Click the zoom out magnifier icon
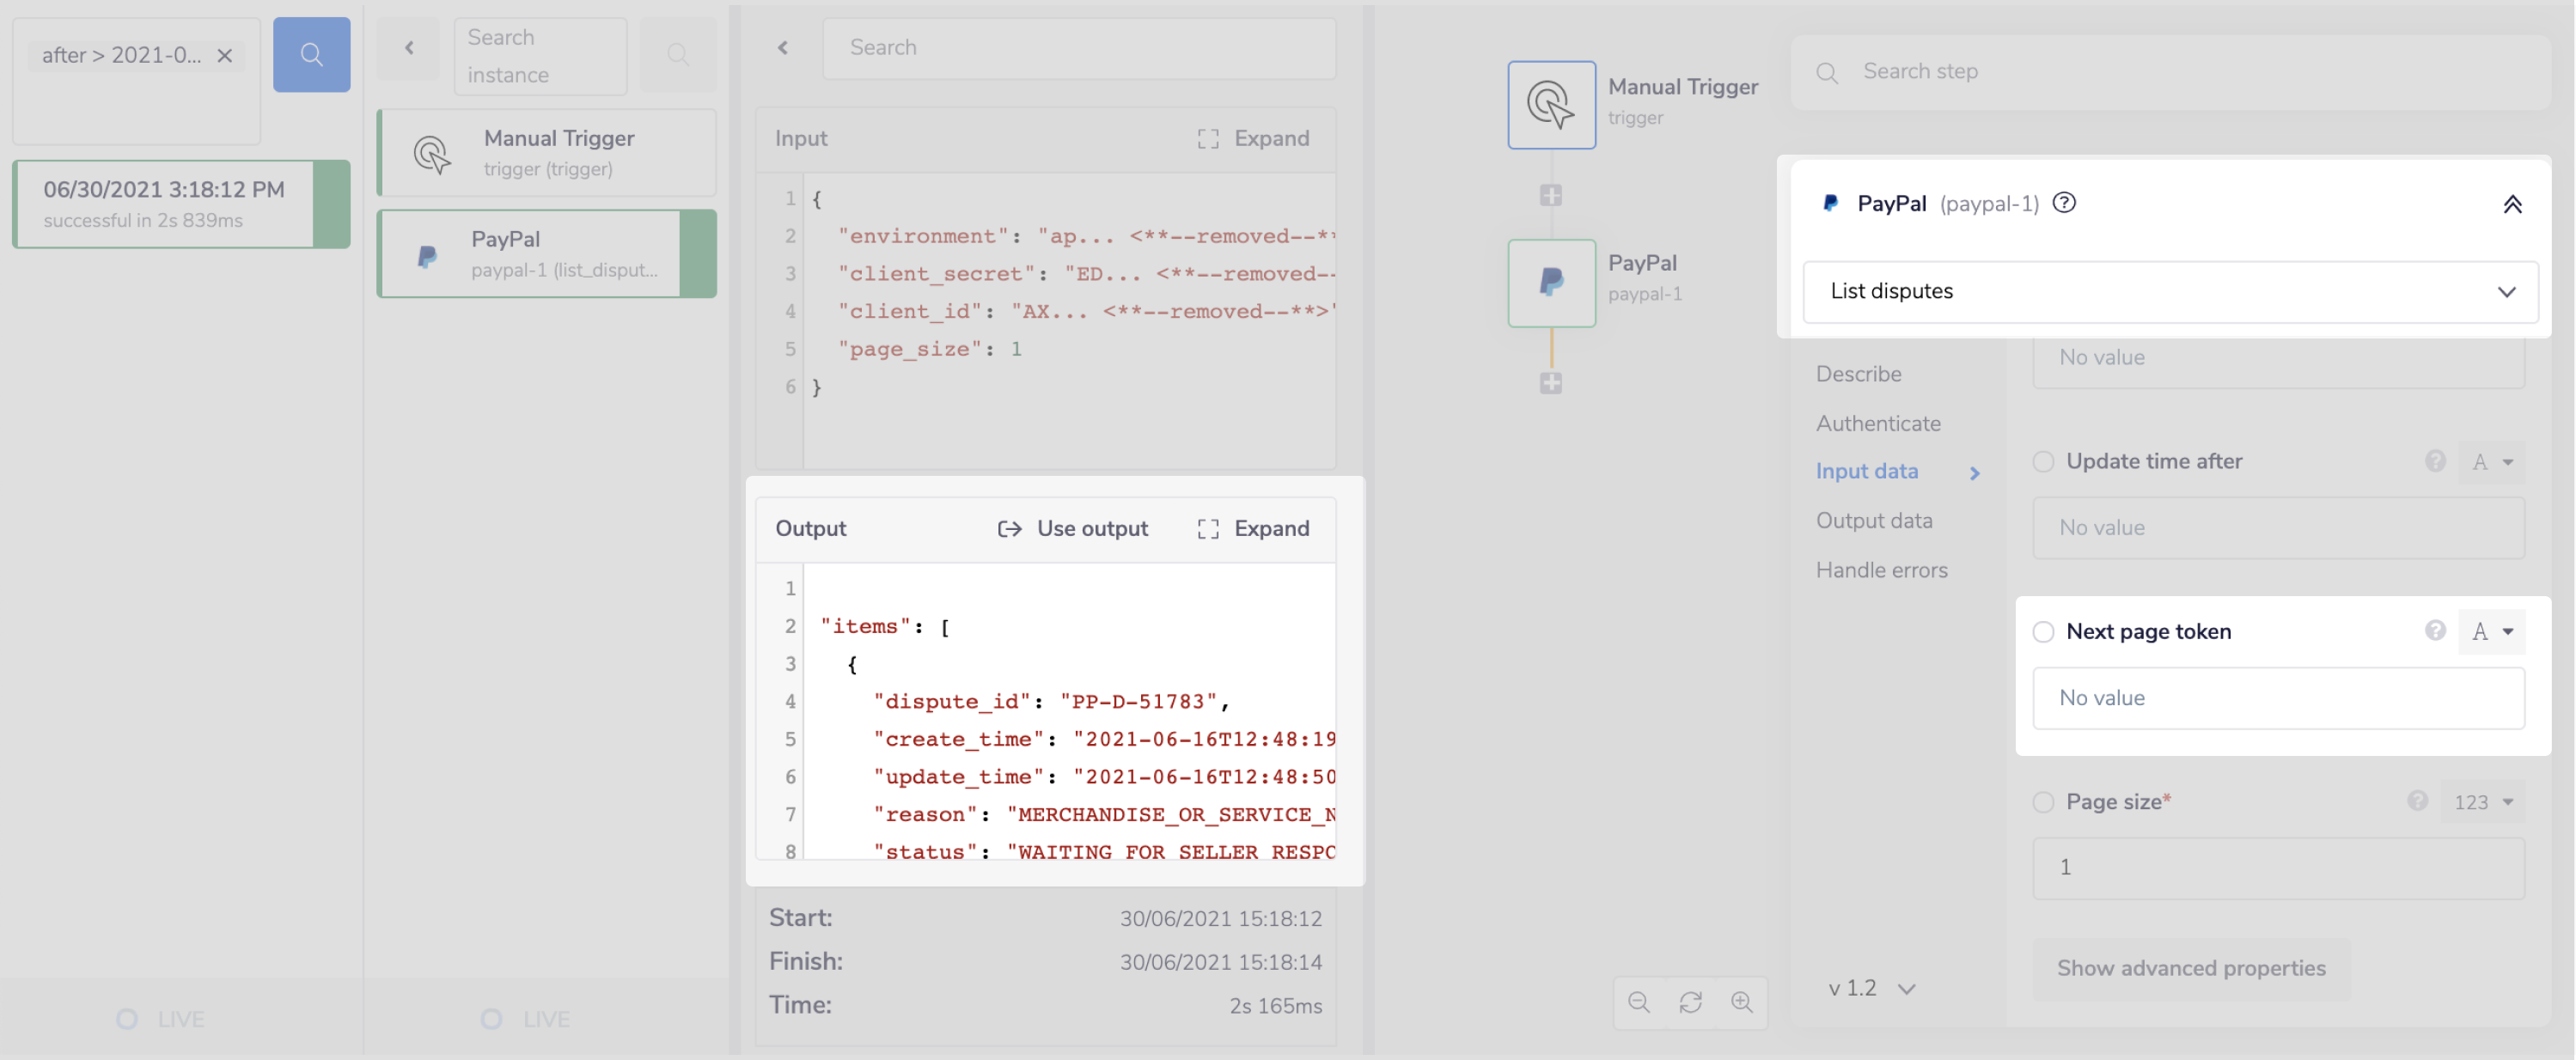Image resolution: width=2576 pixels, height=1060 pixels. [x=1638, y=1002]
